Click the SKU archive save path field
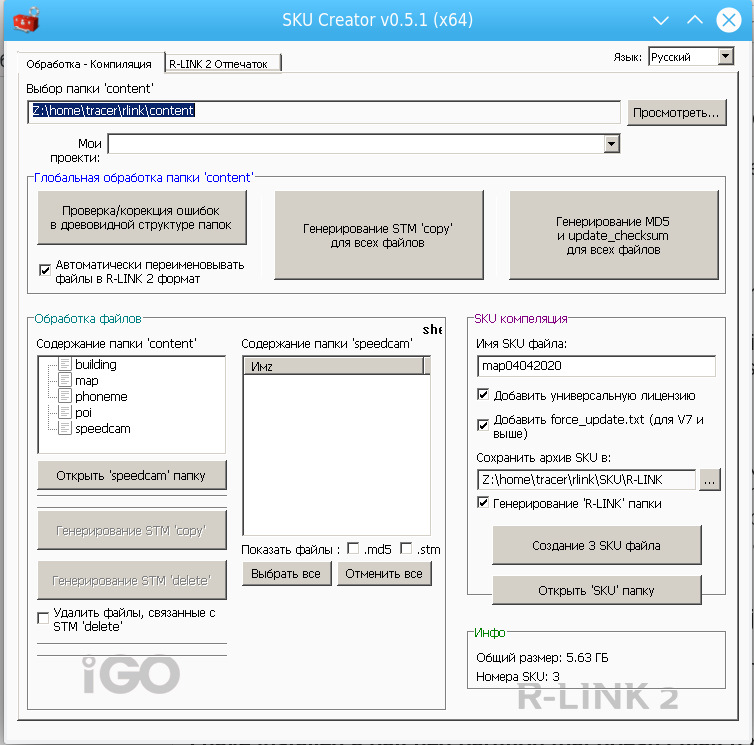 [x=587, y=480]
